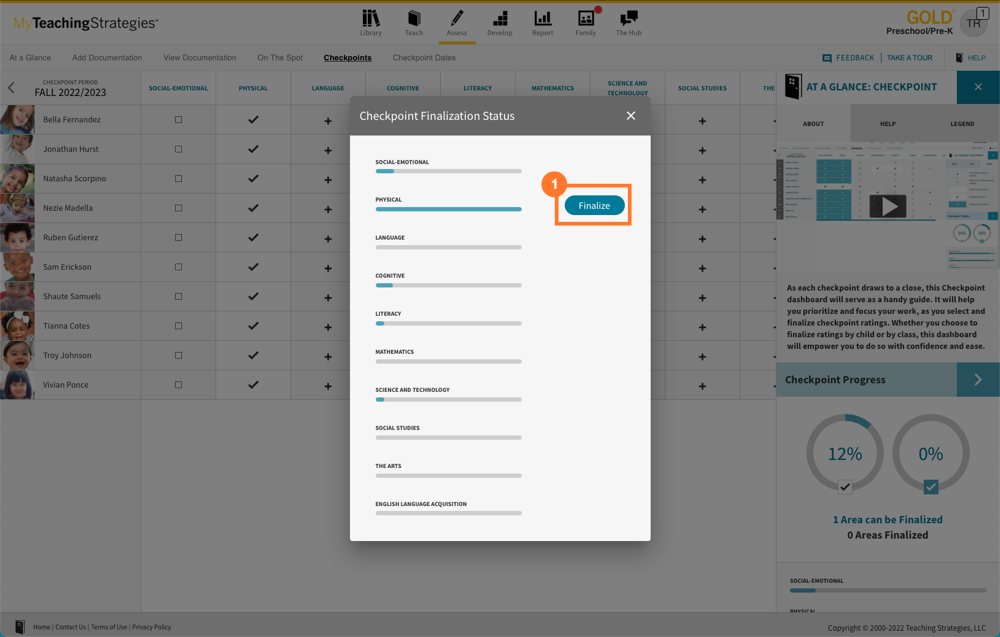Play the checkpoint tutorial video
The width and height of the screenshot is (1000, 637).
pos(887,207)
